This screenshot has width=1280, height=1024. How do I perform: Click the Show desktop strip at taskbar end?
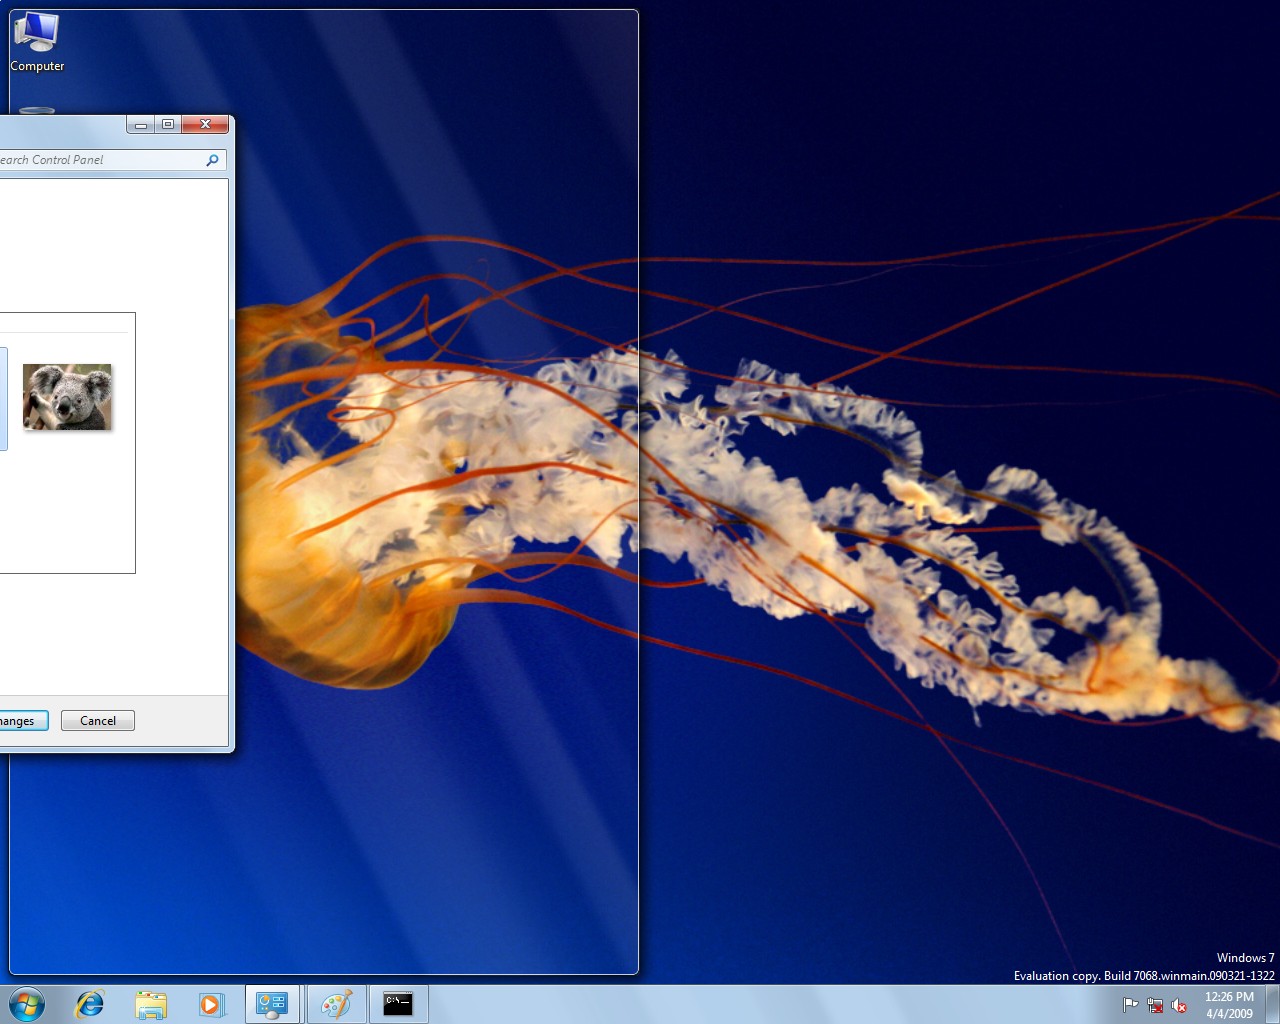click(1272, 1004)
